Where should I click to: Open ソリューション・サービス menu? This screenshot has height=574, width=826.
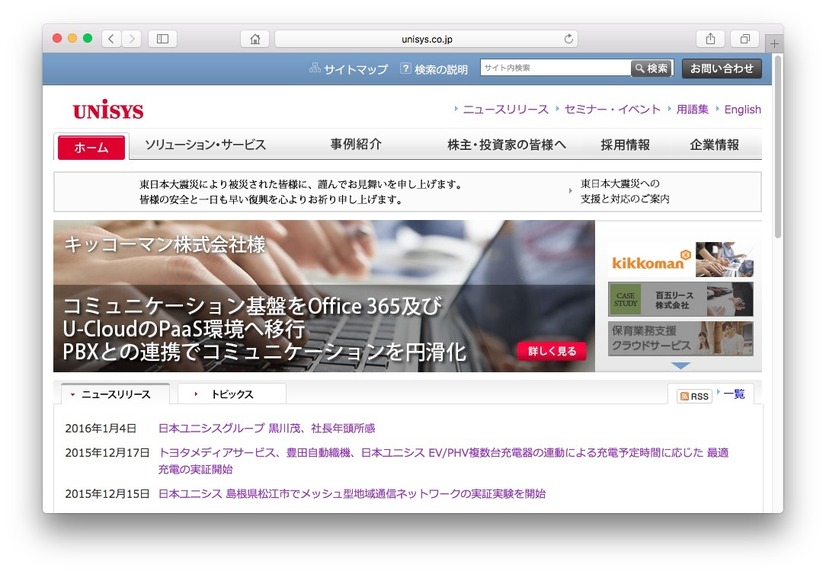pyautogui.click(x=205, y=145)
